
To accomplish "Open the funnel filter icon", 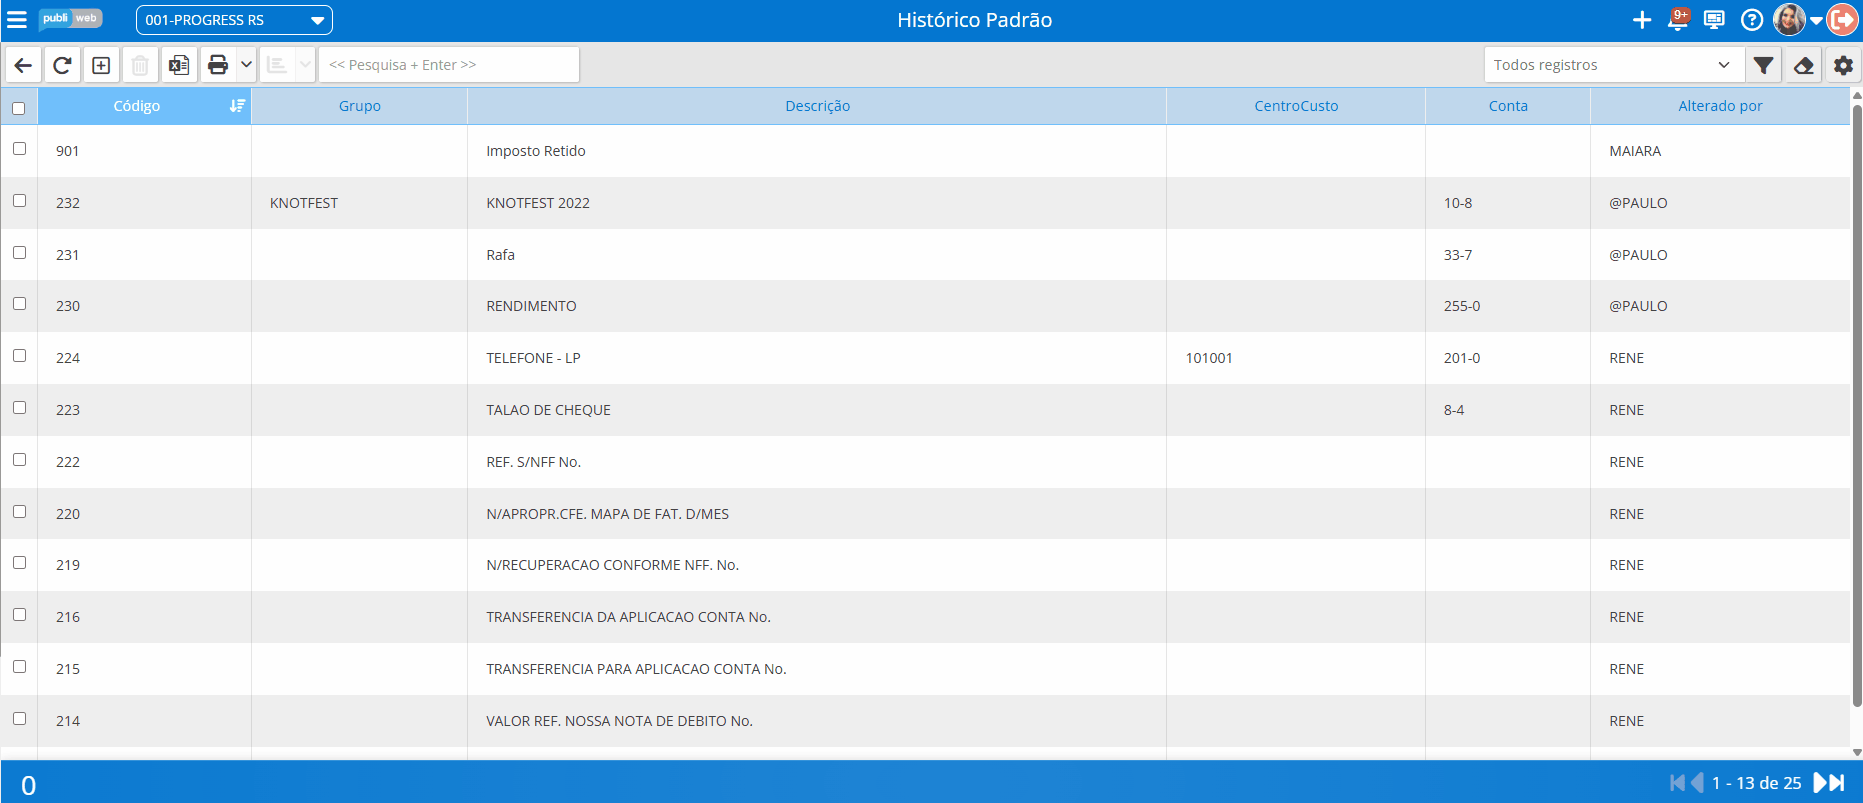I will click(x=1764, y=65).
